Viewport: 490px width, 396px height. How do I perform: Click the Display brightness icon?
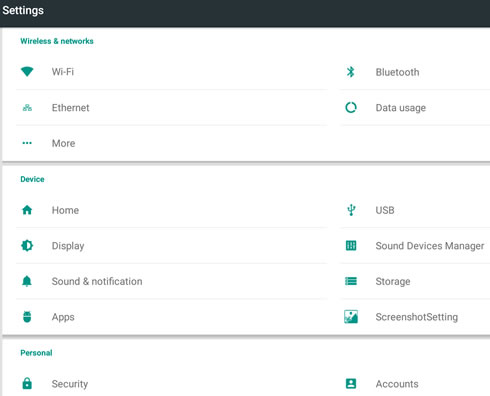(27, 246)
